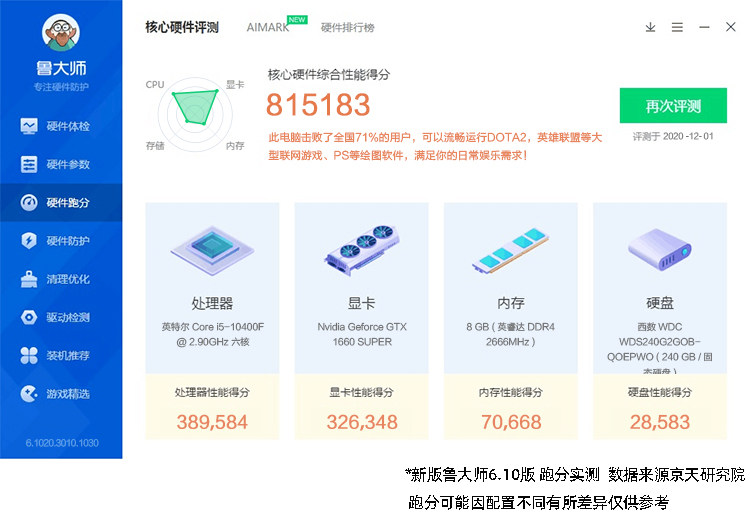The height and width of the screenshot is (515, 750).
Task: Click the Lu Dashi avatar logo
Action: [x=61, y=33]
